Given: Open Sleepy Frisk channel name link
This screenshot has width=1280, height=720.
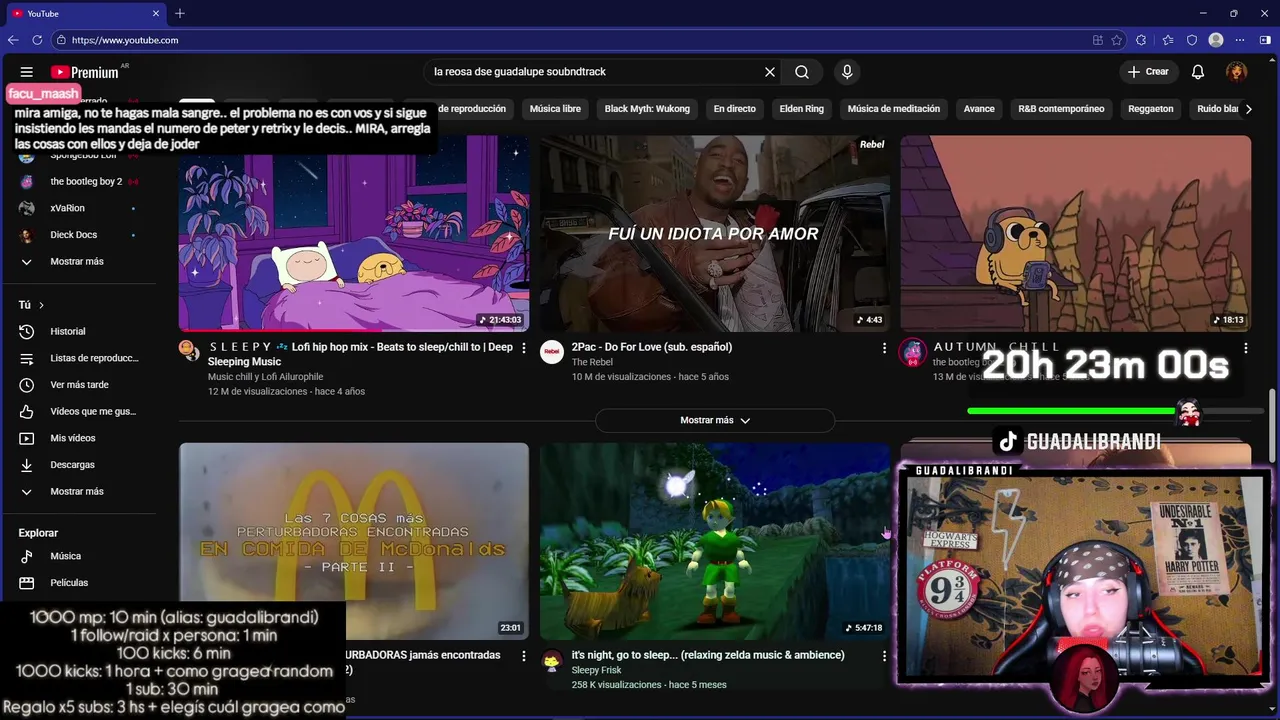Looking at the screenshot, I should 597,670.
